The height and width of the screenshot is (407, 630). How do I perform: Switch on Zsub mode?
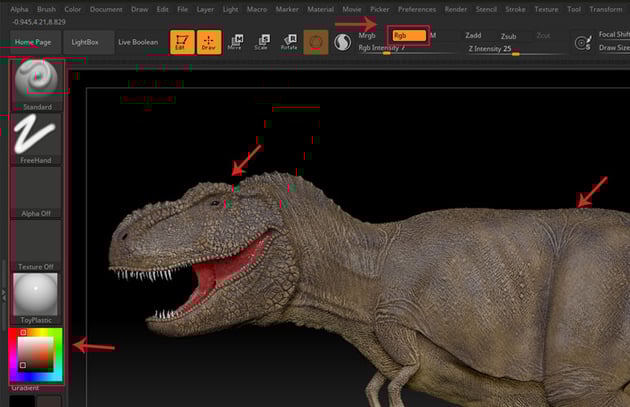click(509, 35)
